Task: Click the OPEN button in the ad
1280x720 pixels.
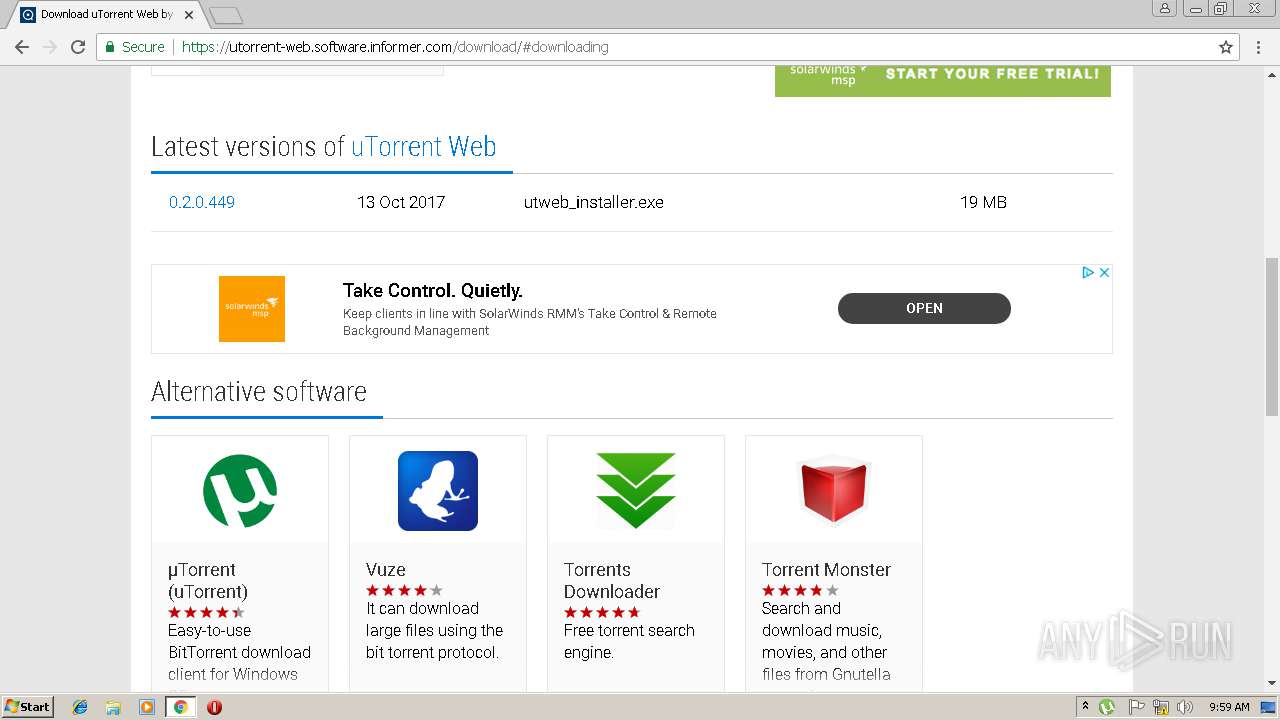Action: (x=924, y=308)
